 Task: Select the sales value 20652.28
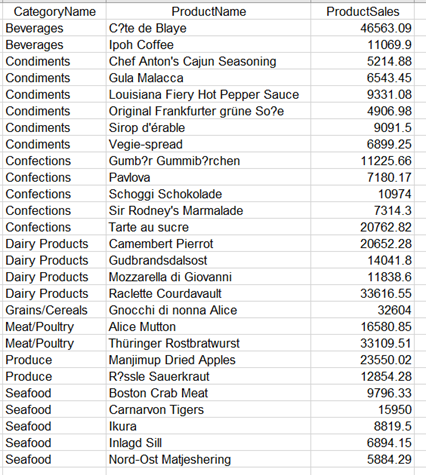coord(362,244)
